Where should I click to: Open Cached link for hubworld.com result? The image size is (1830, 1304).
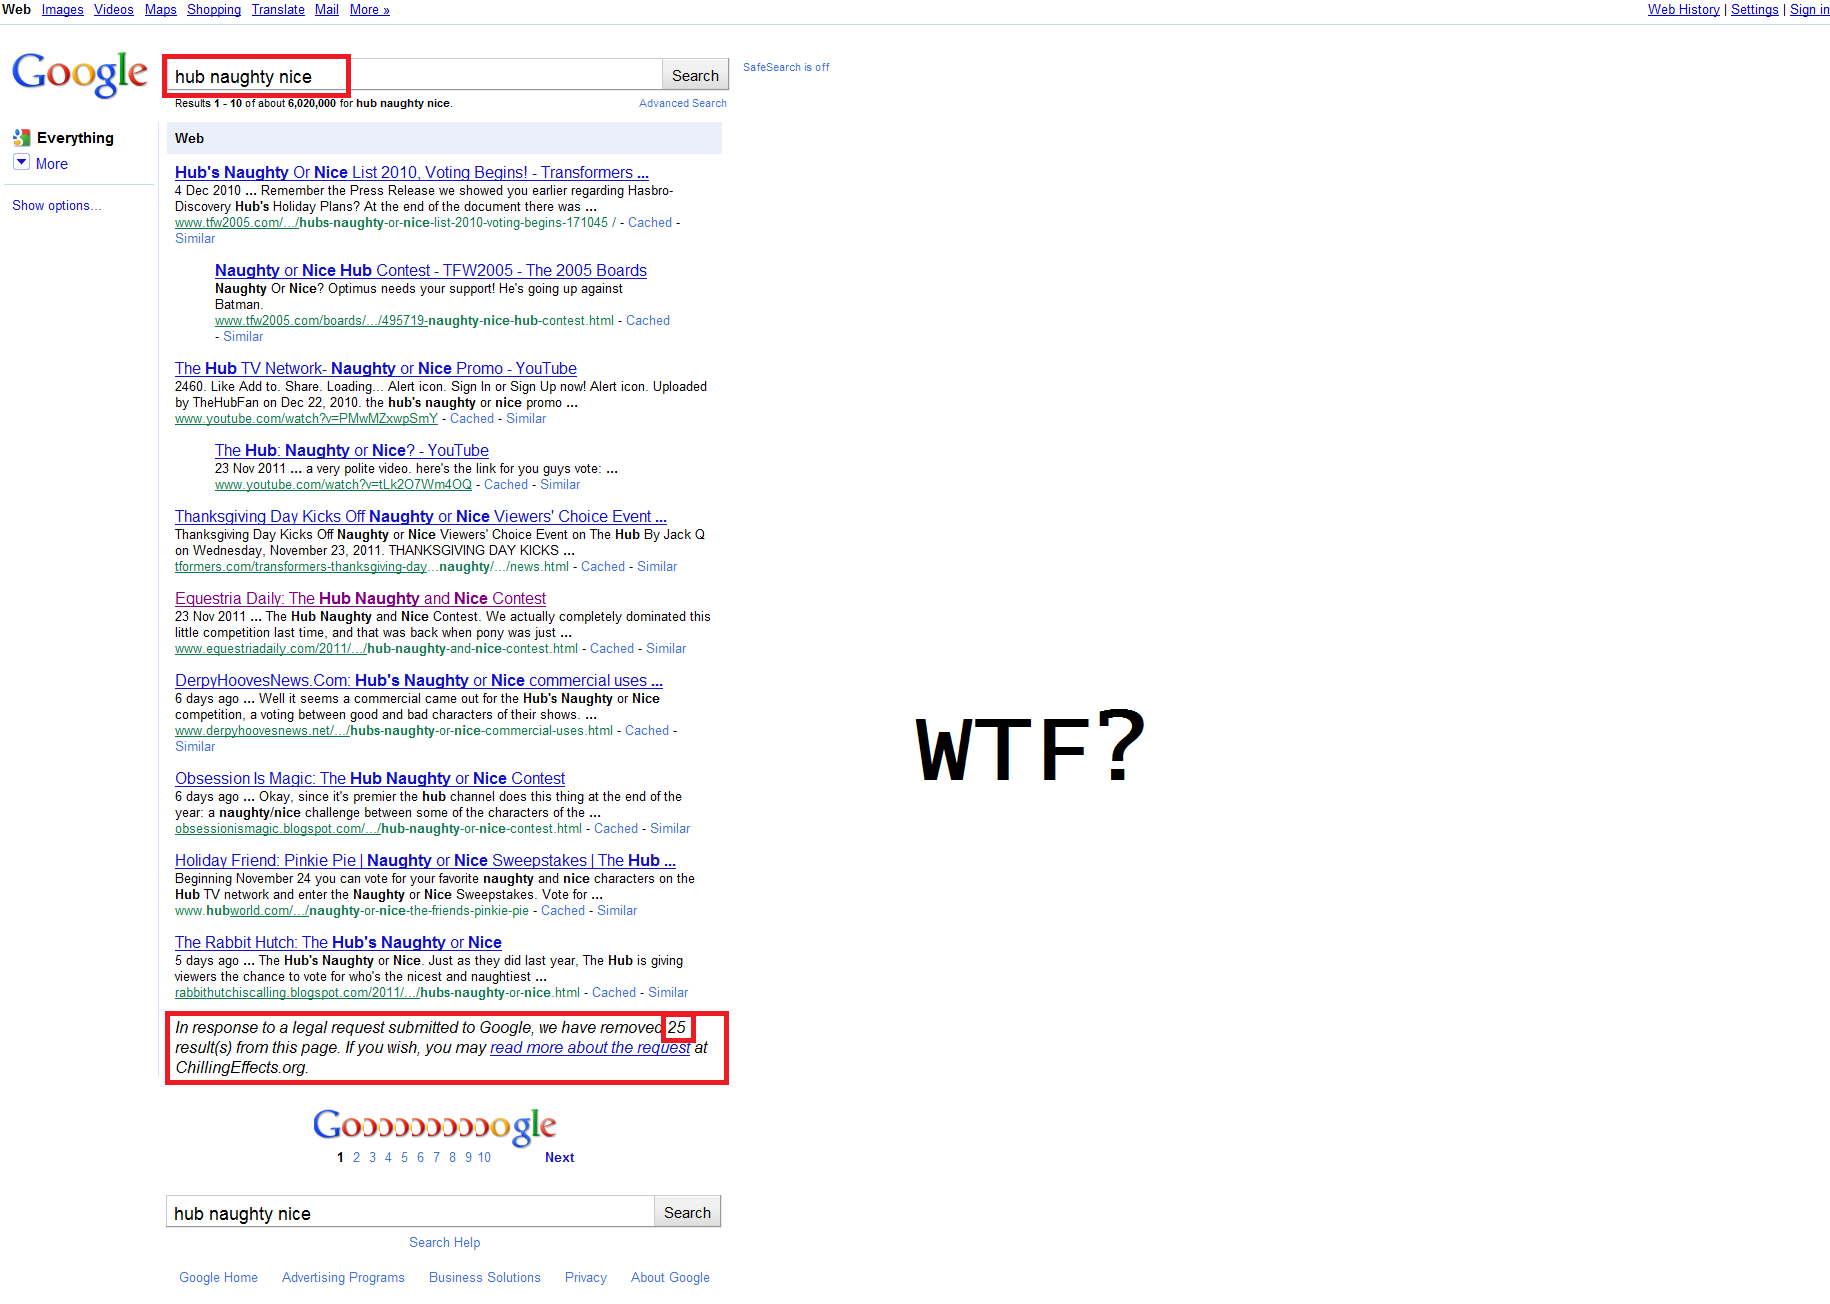click(x=563, y=911)
